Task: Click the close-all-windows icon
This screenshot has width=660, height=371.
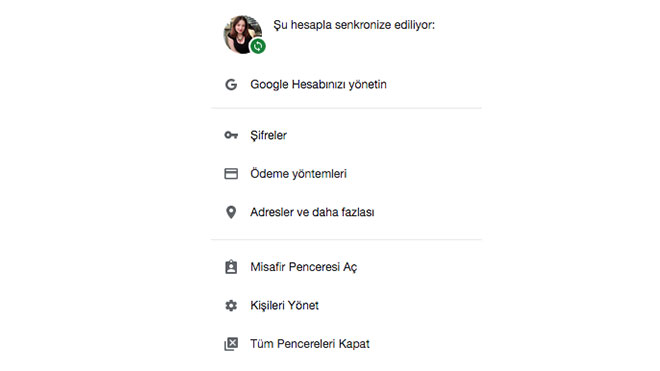Action: point(231,344)
